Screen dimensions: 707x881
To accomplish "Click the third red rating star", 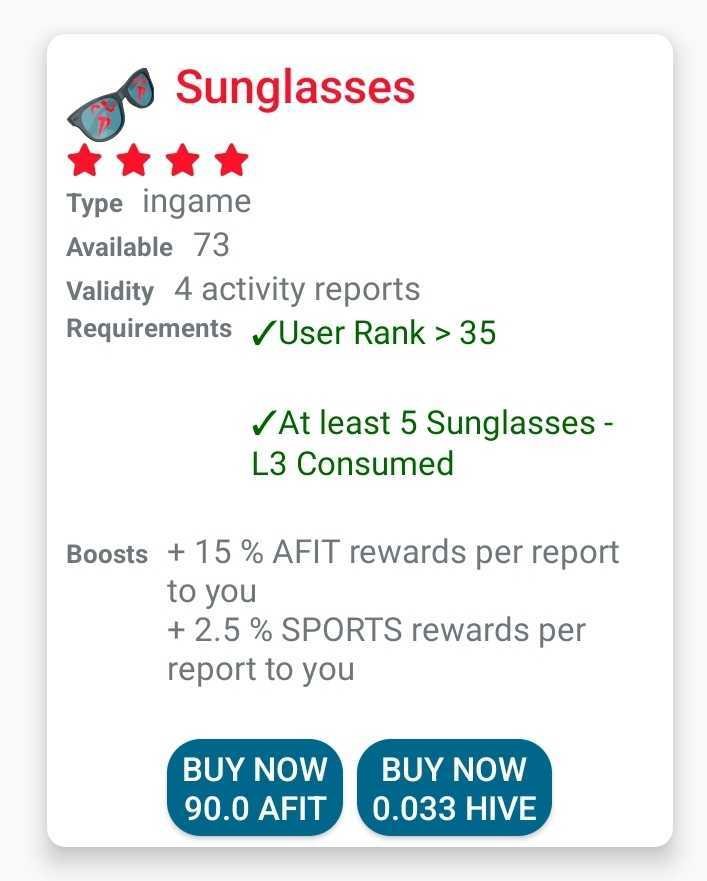I will [183, 160].
